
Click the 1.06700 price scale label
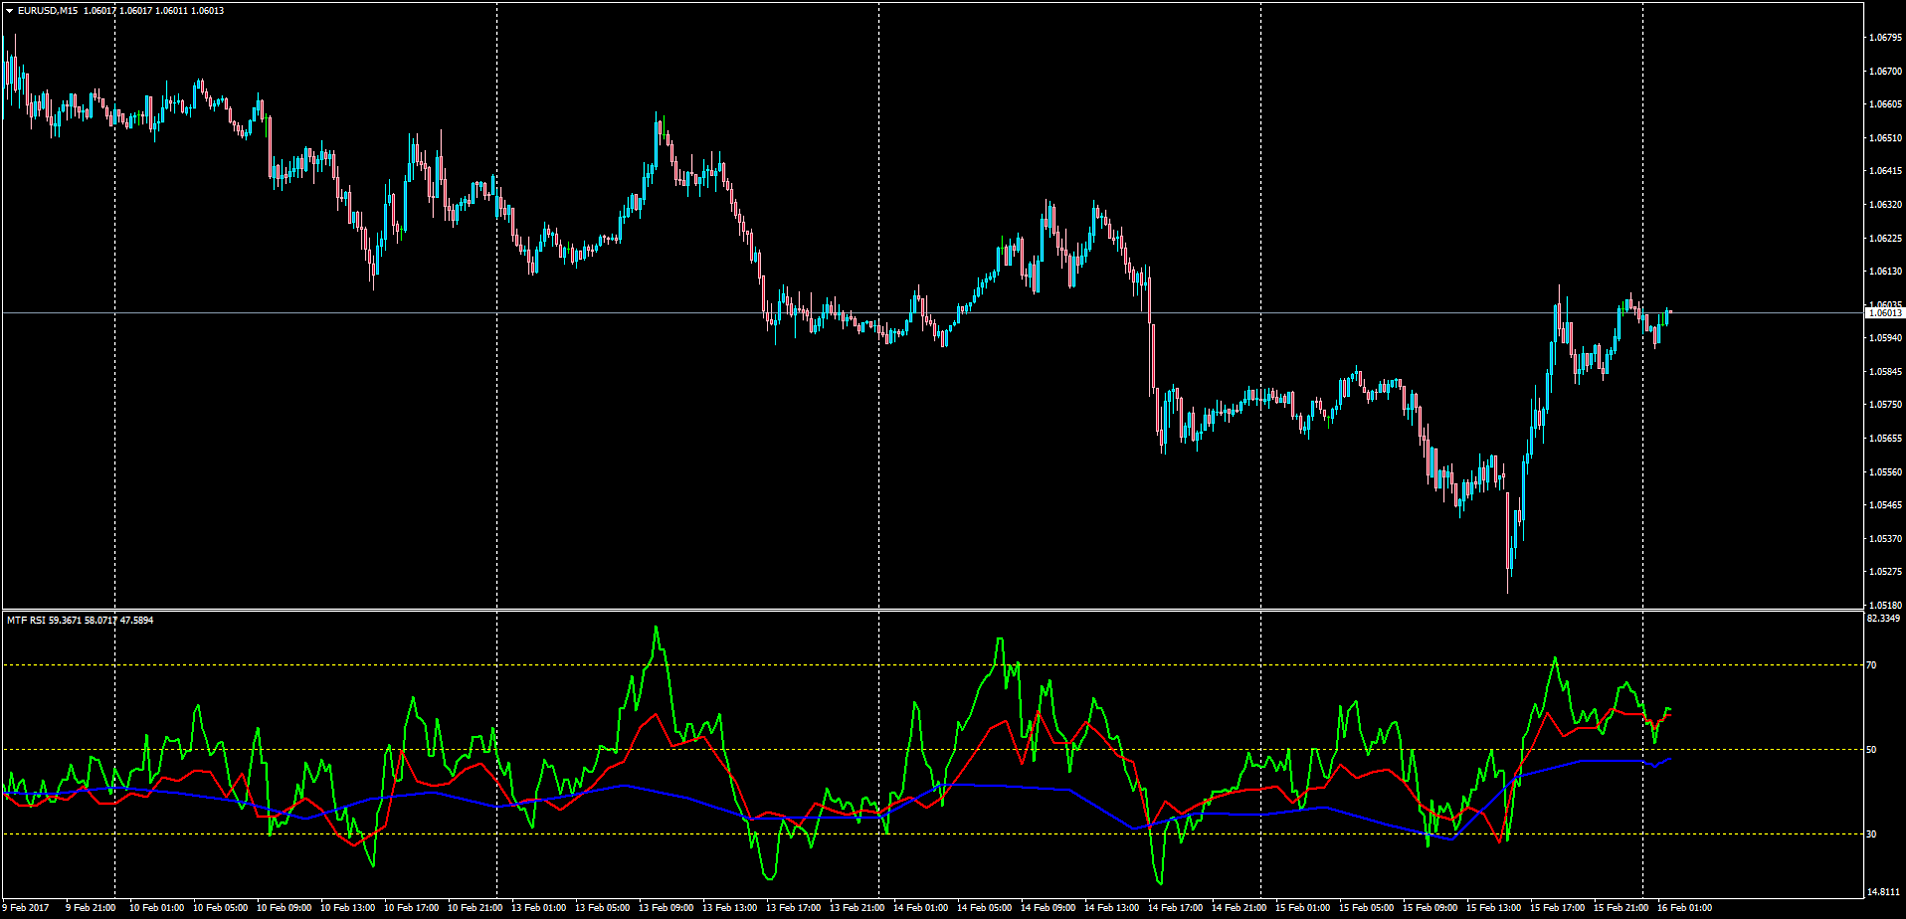tap(1885, 71)
